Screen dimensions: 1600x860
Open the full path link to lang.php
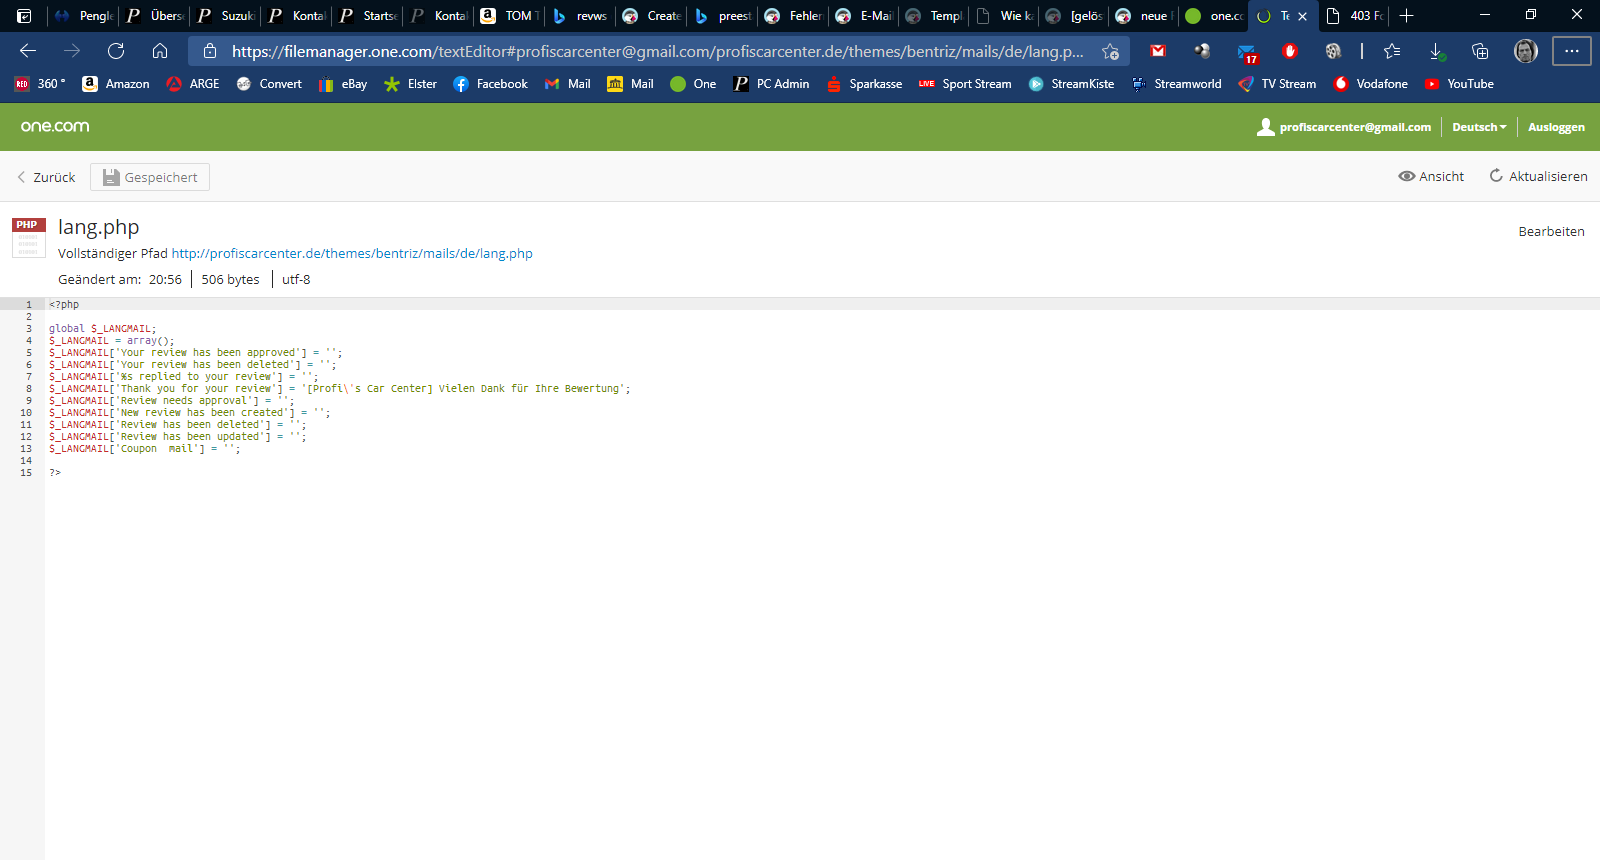pyautogui.click(x=352, y=253)
